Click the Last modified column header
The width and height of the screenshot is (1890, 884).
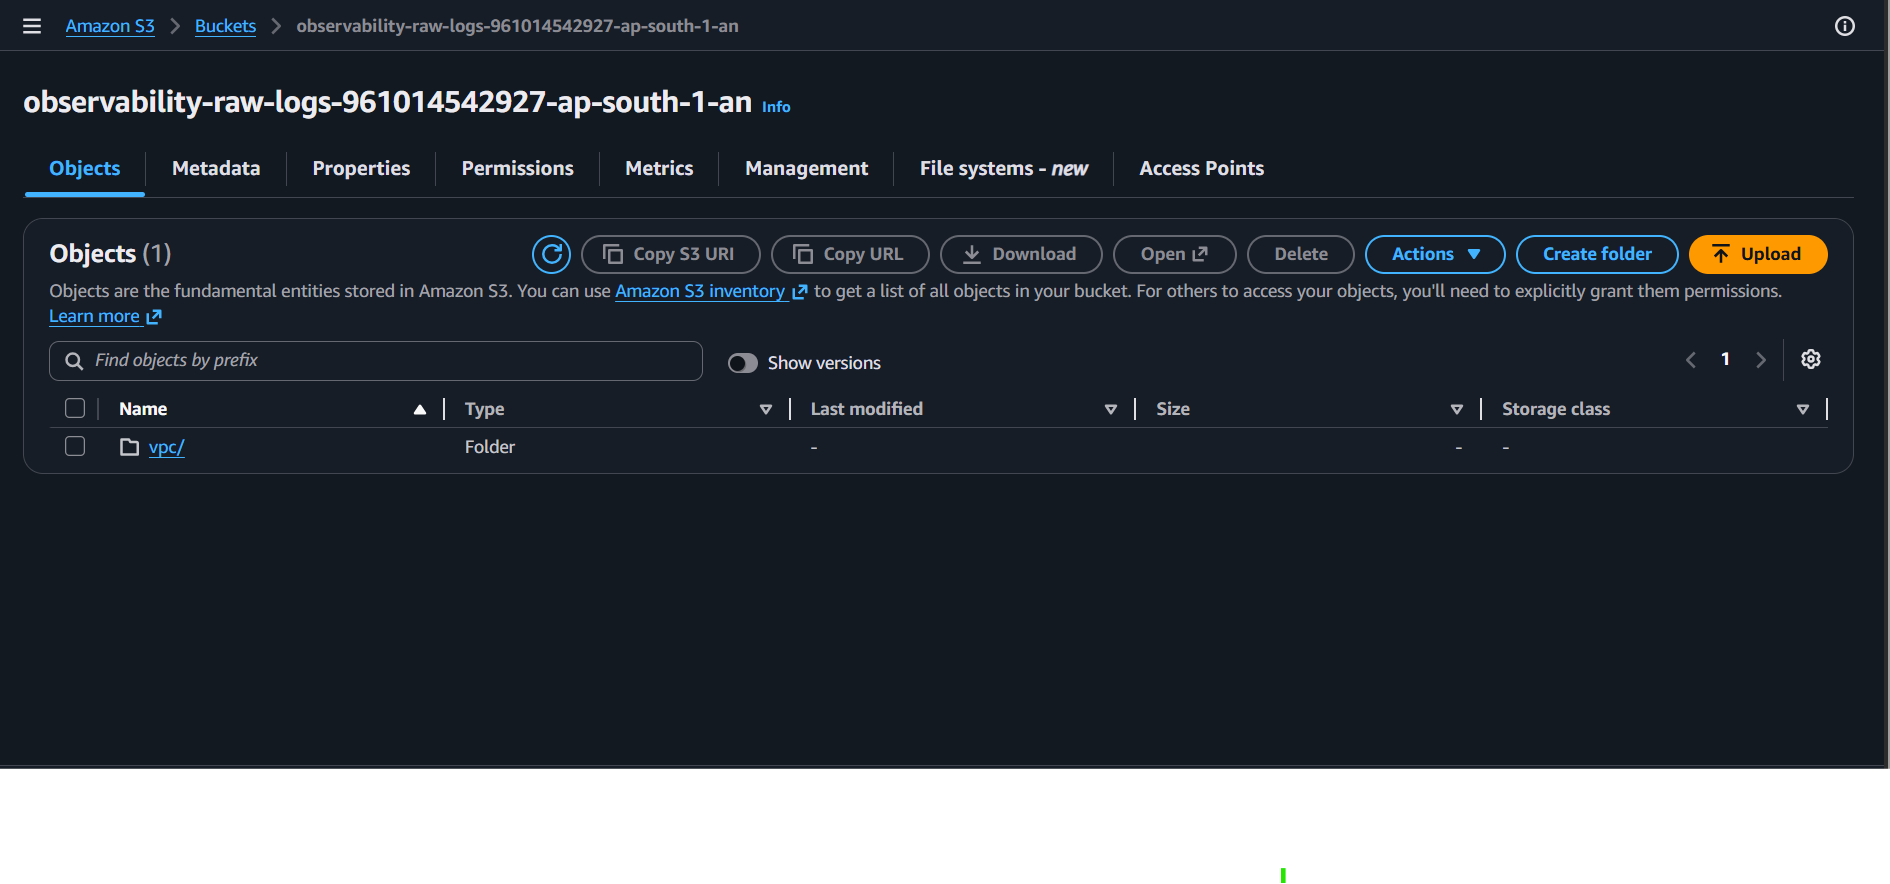(x=866, y=409)
